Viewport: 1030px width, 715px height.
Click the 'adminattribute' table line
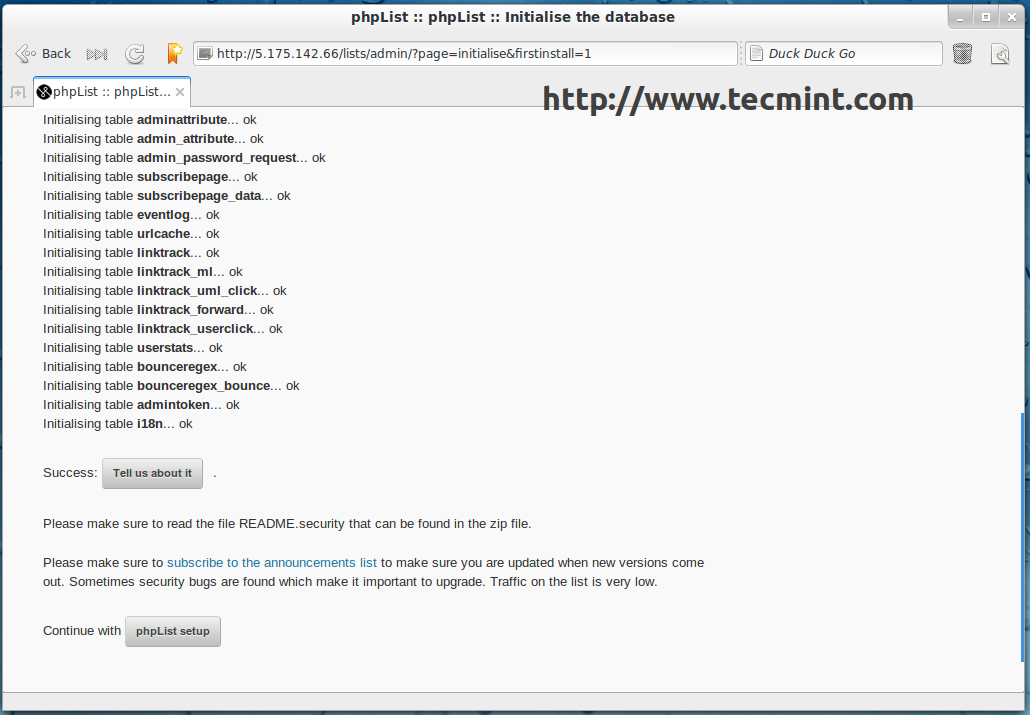pyautogui.click(x=150, y=120)
